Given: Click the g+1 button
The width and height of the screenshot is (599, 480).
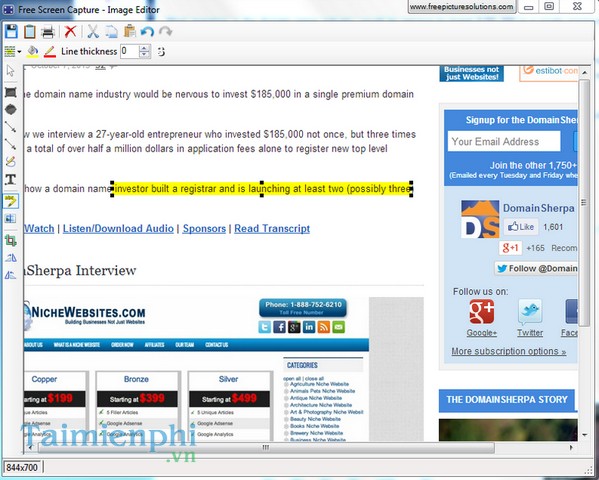Looking at the screenshot, I should (x=510, y=248).
